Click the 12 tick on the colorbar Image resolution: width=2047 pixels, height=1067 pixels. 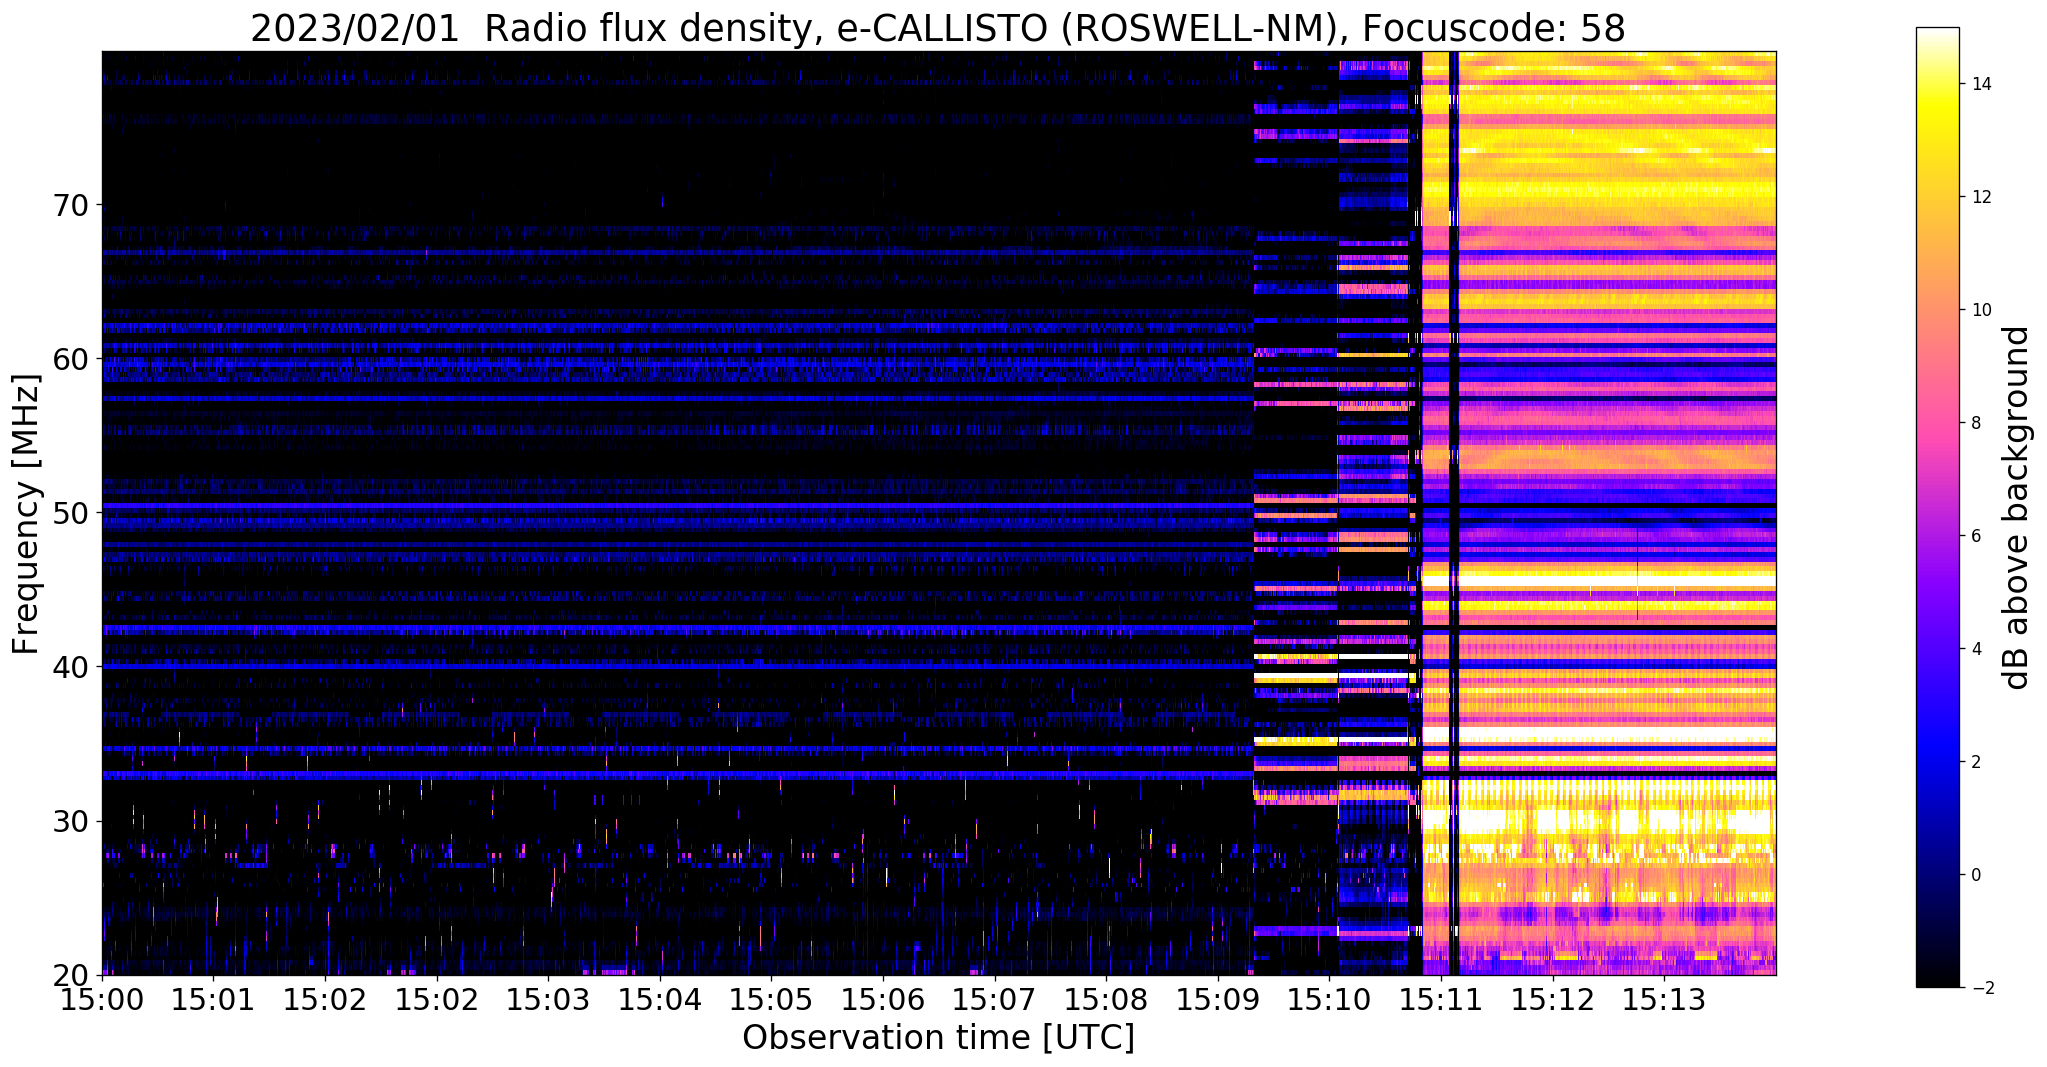tap(1979, 197)
